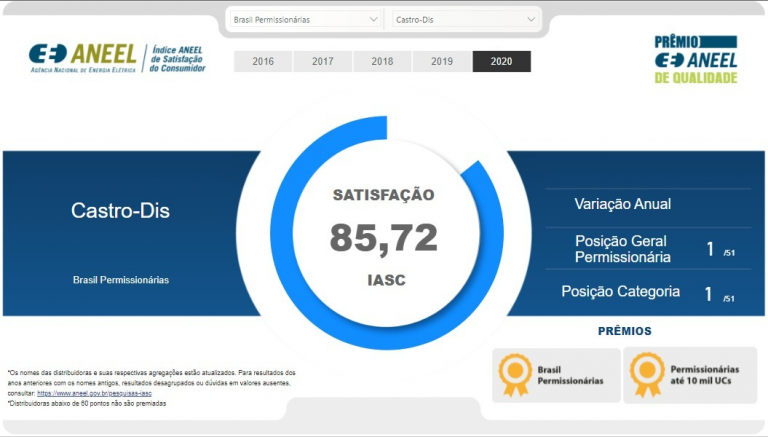Select the 2019 year tab
The image size is (768, 437).
coord(442,61)
